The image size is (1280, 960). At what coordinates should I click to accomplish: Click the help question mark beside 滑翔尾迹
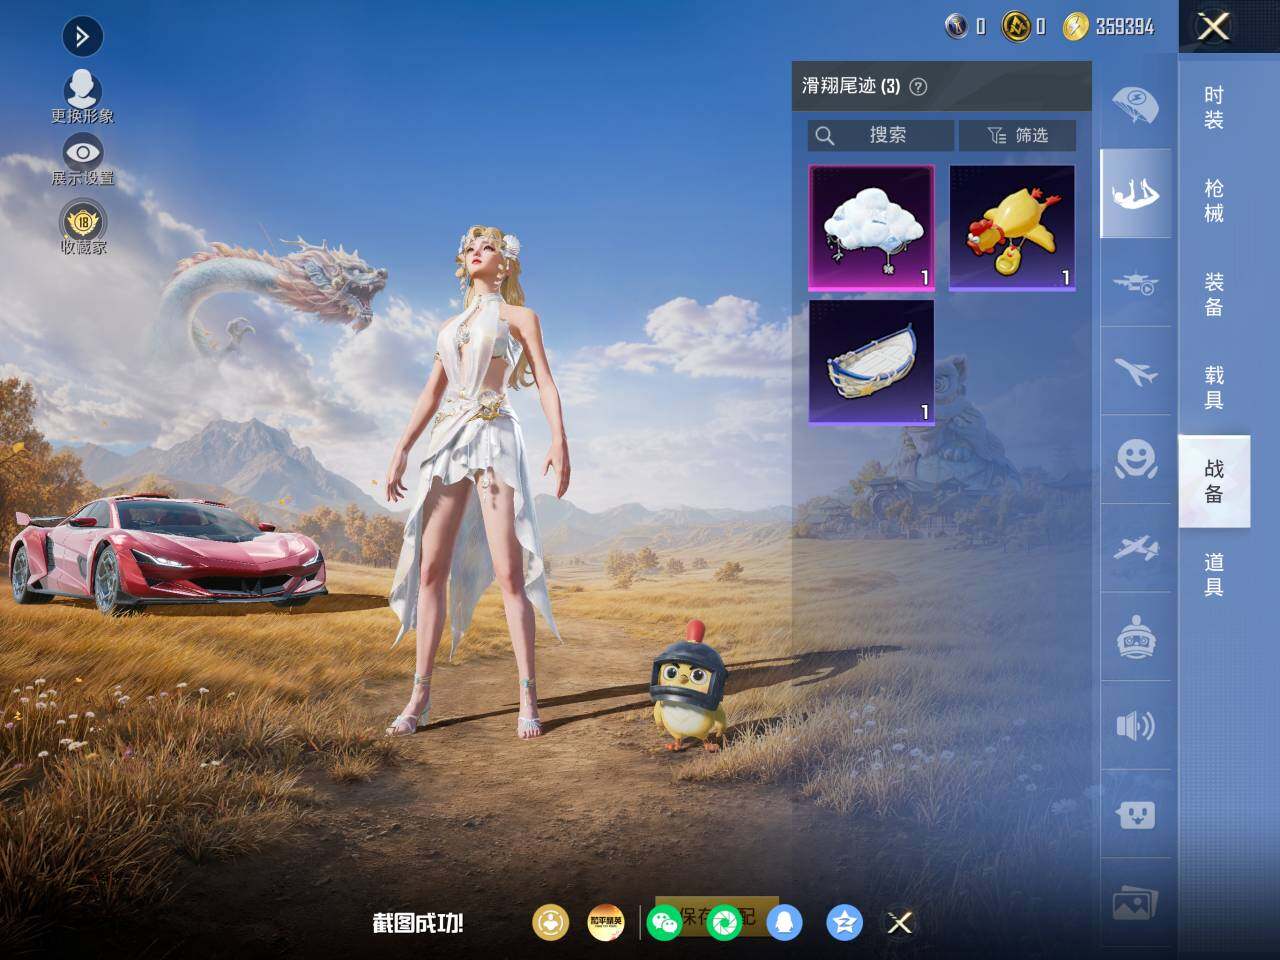pyautogui.click(x=918, y=87)
